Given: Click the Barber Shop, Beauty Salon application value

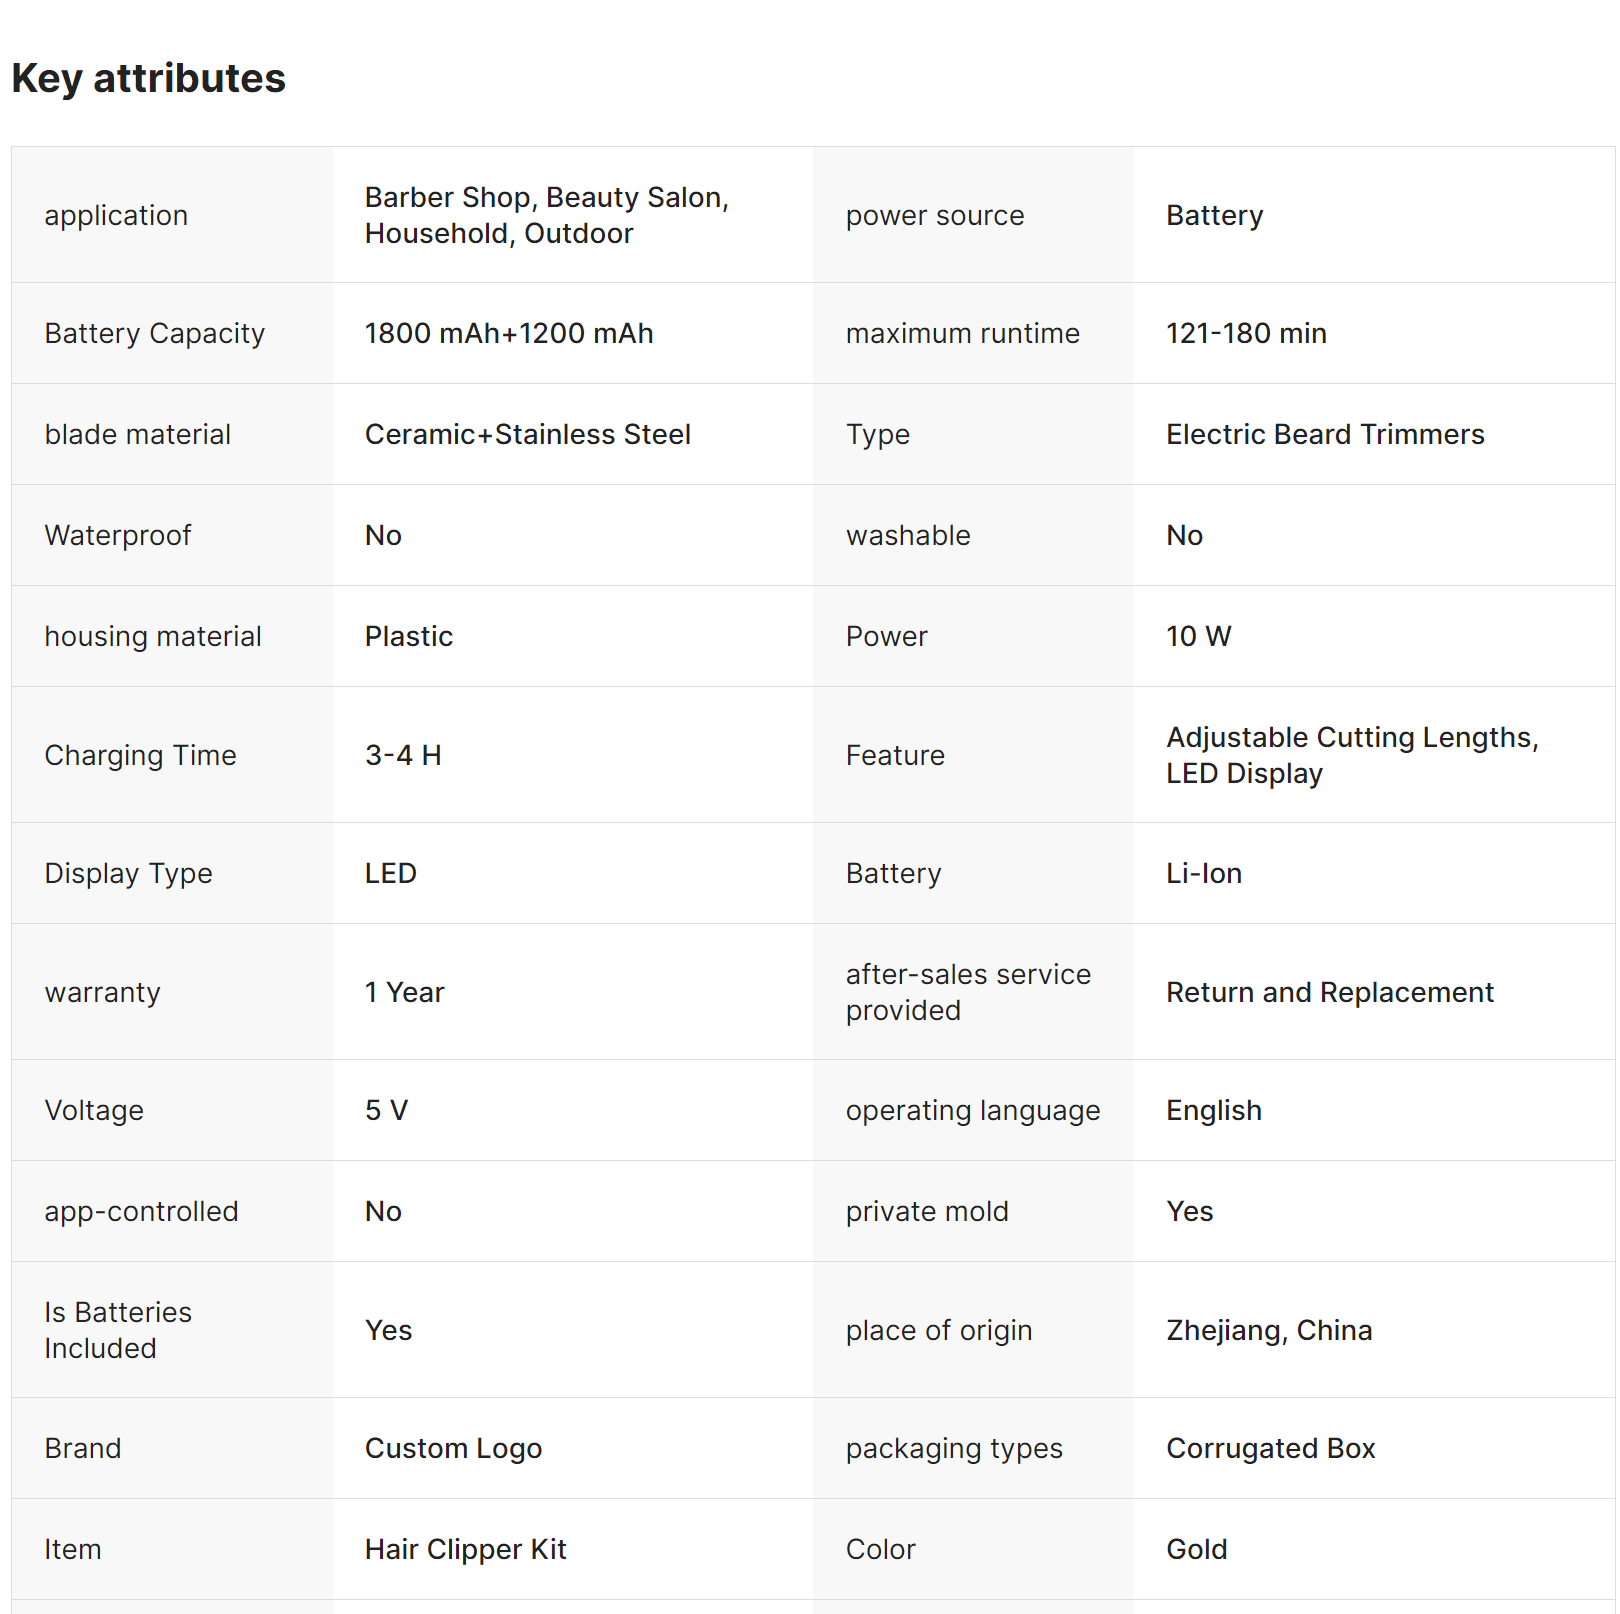Looking at the screenshot, I should tap(546, 215).
